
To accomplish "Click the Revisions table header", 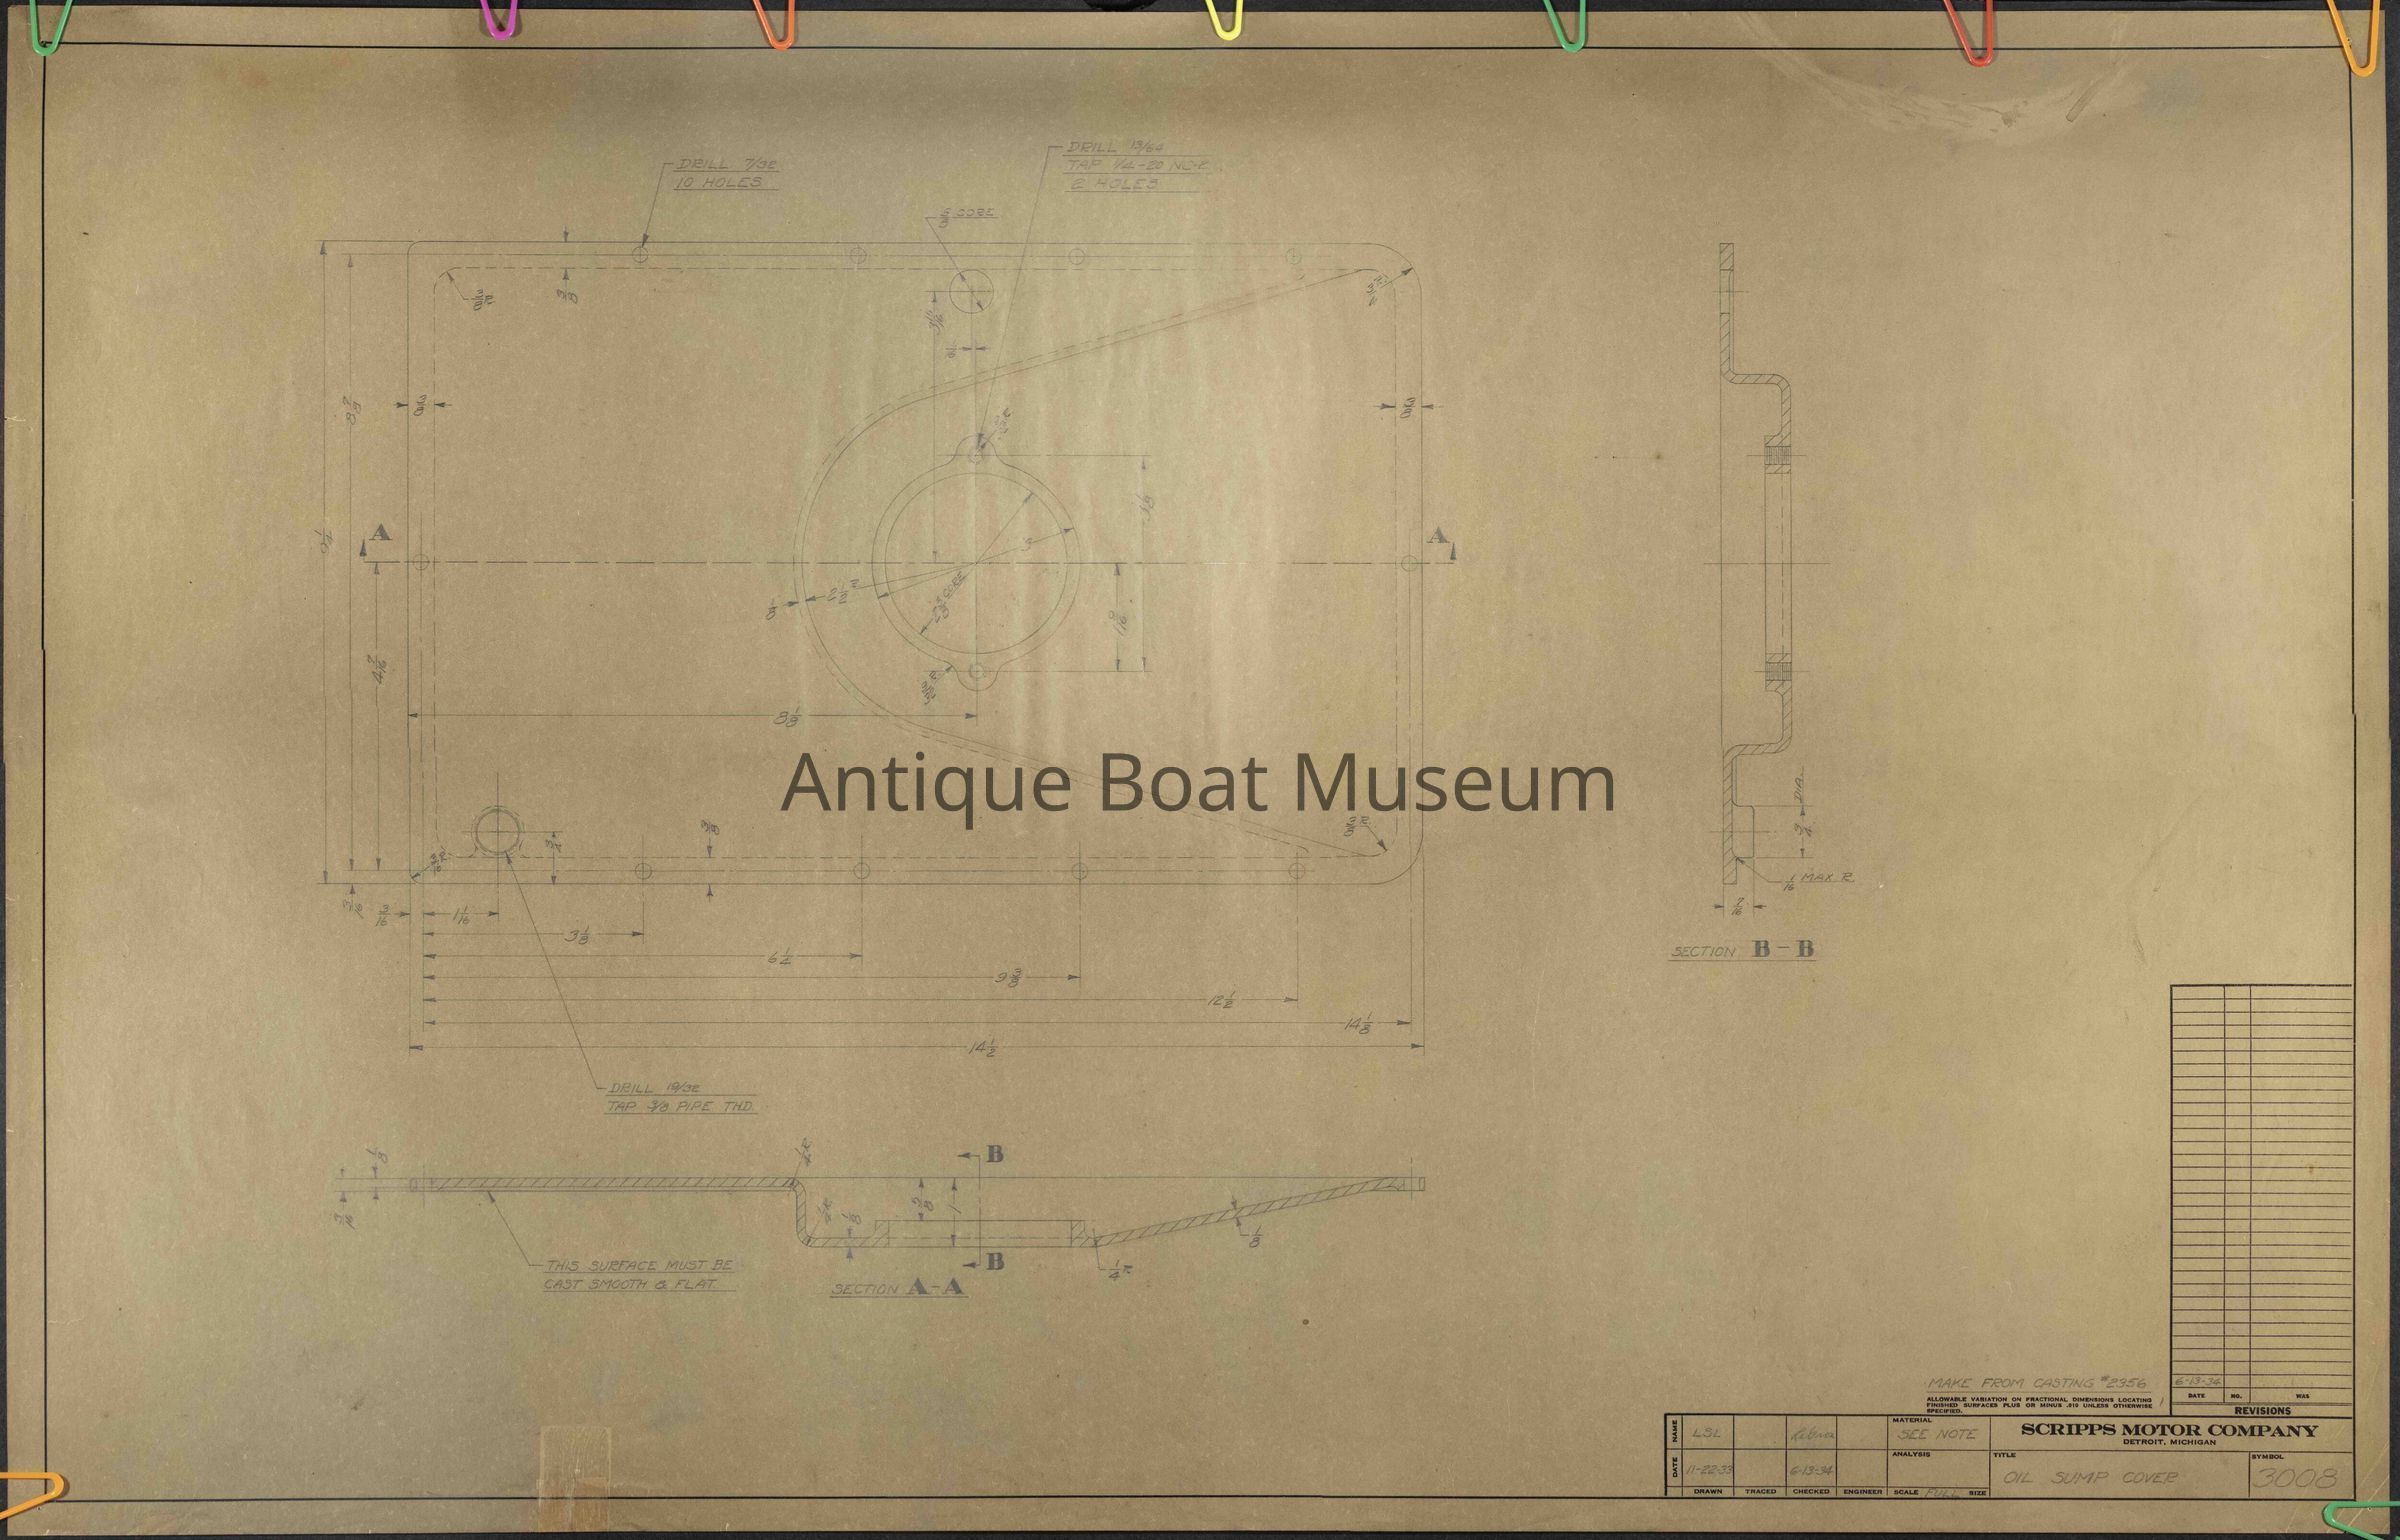I will (2262, 1411).
